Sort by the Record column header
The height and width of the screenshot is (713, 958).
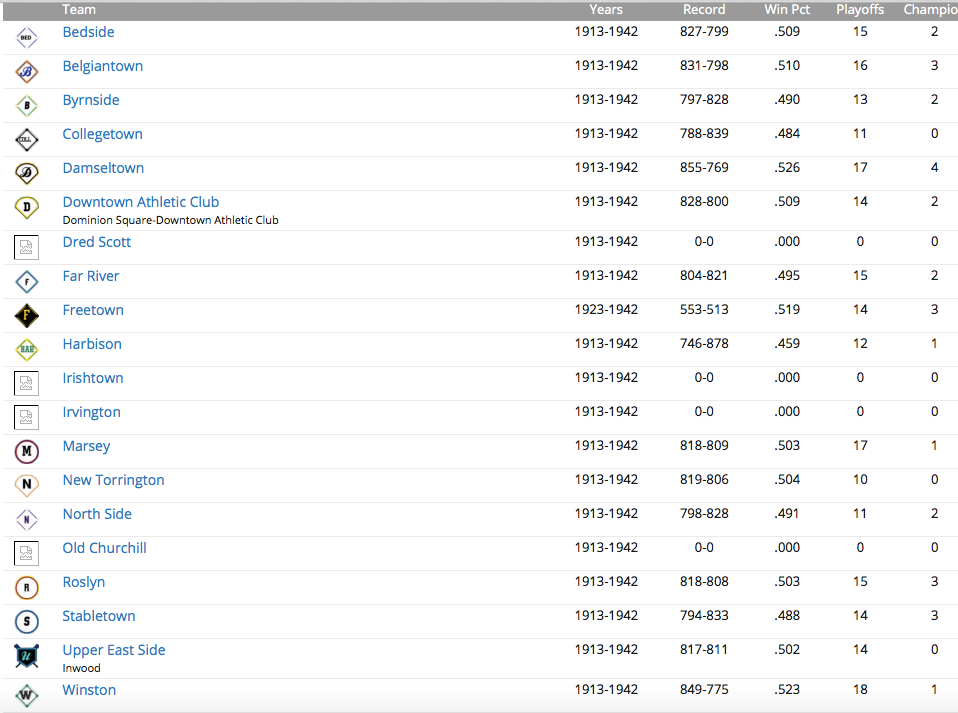pyautogui.click(x=704, y=10)
